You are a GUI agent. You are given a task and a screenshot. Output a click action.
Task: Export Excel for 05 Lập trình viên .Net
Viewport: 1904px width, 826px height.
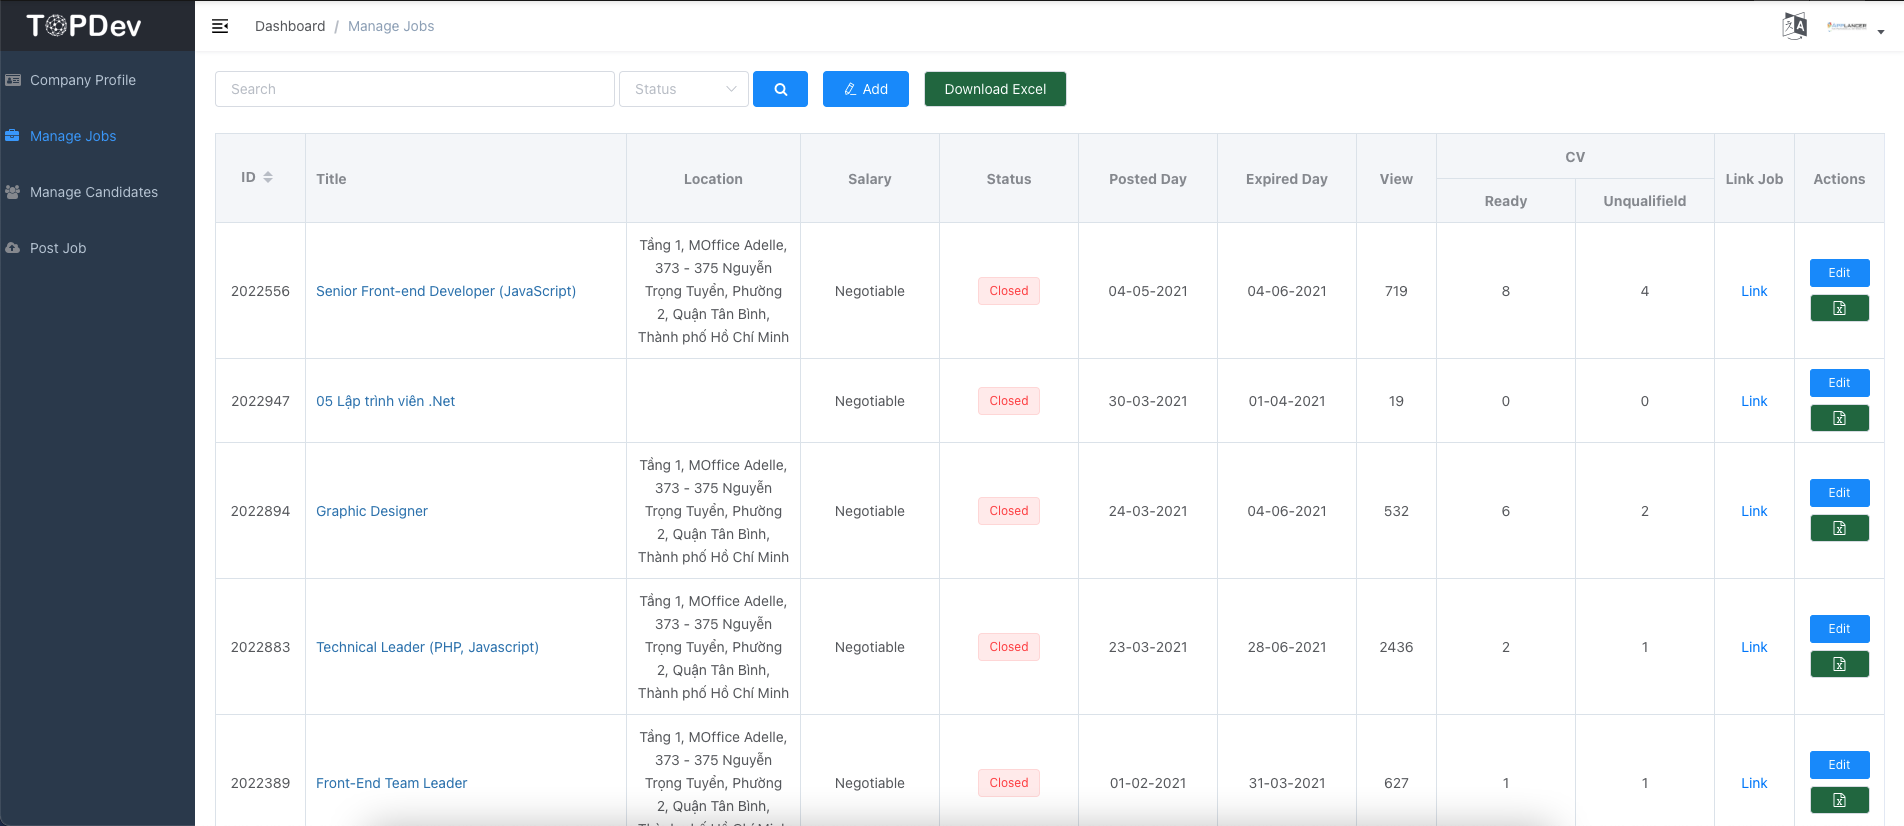pyautogui.click(x=1839, y=419)
